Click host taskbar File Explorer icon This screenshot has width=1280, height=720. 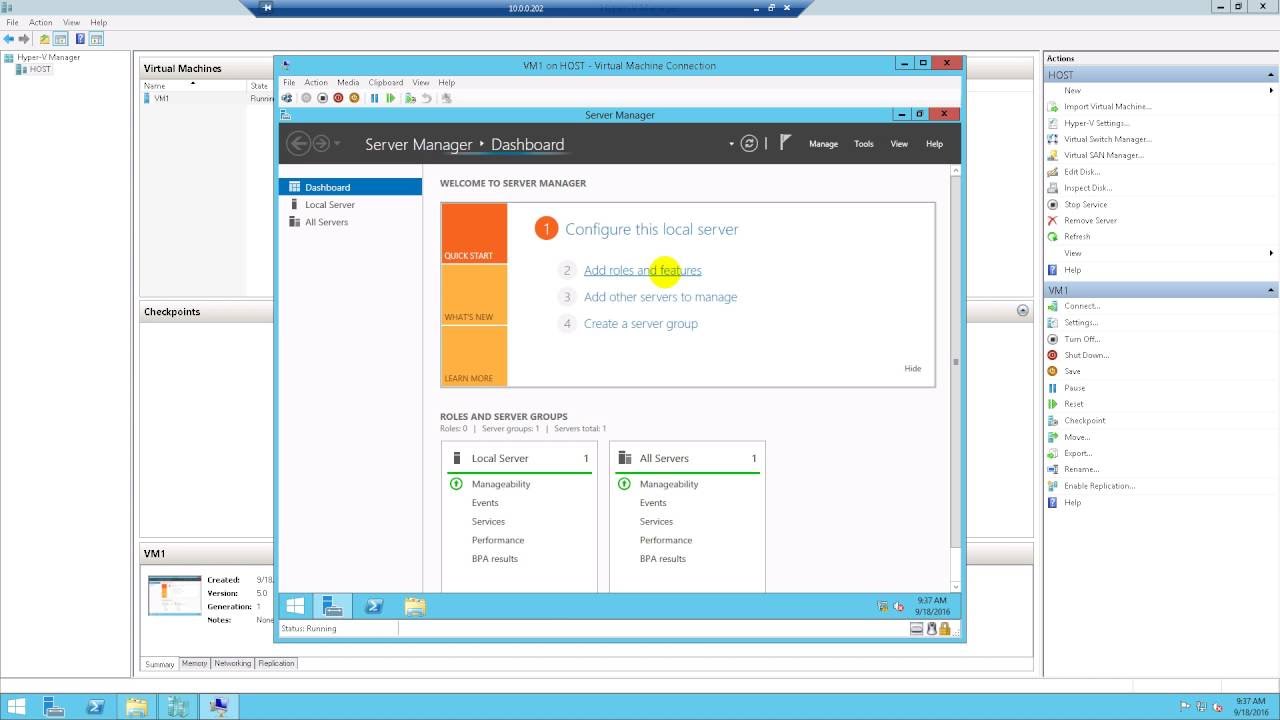point(136,707)
